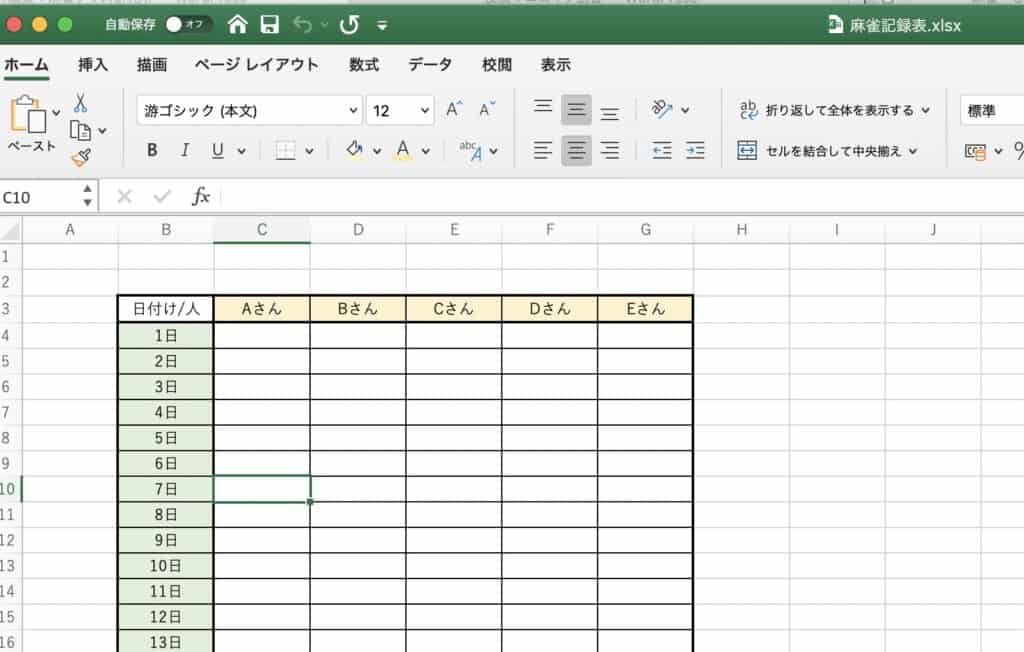The width and height of the screenshot is (1024, 652).
Task: Switch to the 挿入 tab
Action: (93, 65)
